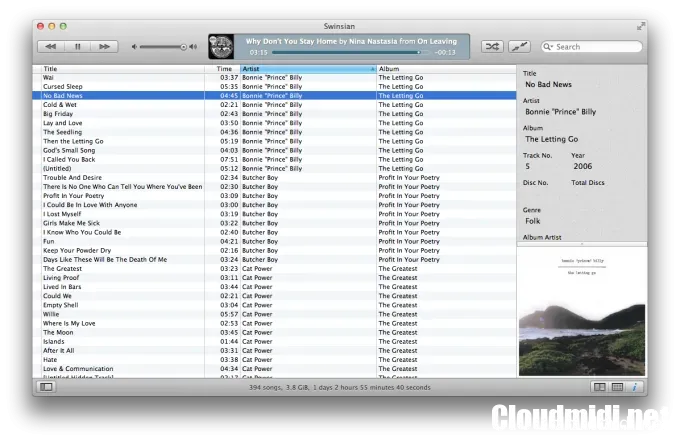
Task: Select the song "Cursed Sleep"
Action: point(63,87)
